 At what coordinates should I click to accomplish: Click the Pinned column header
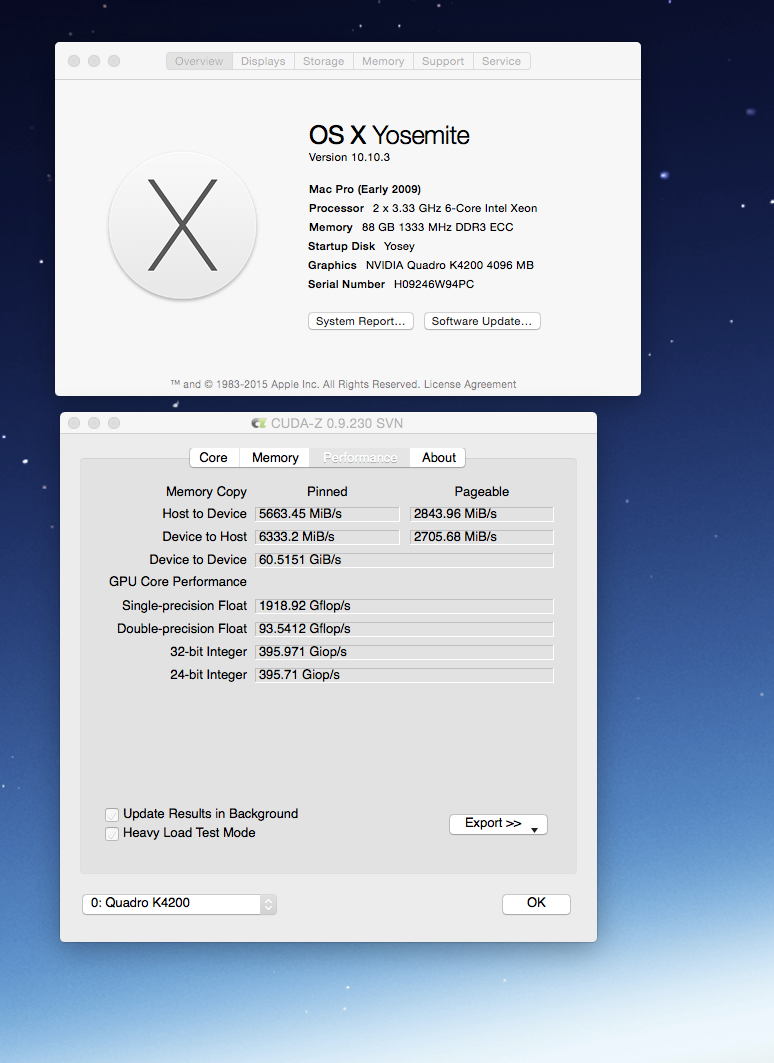click(327, 492)
